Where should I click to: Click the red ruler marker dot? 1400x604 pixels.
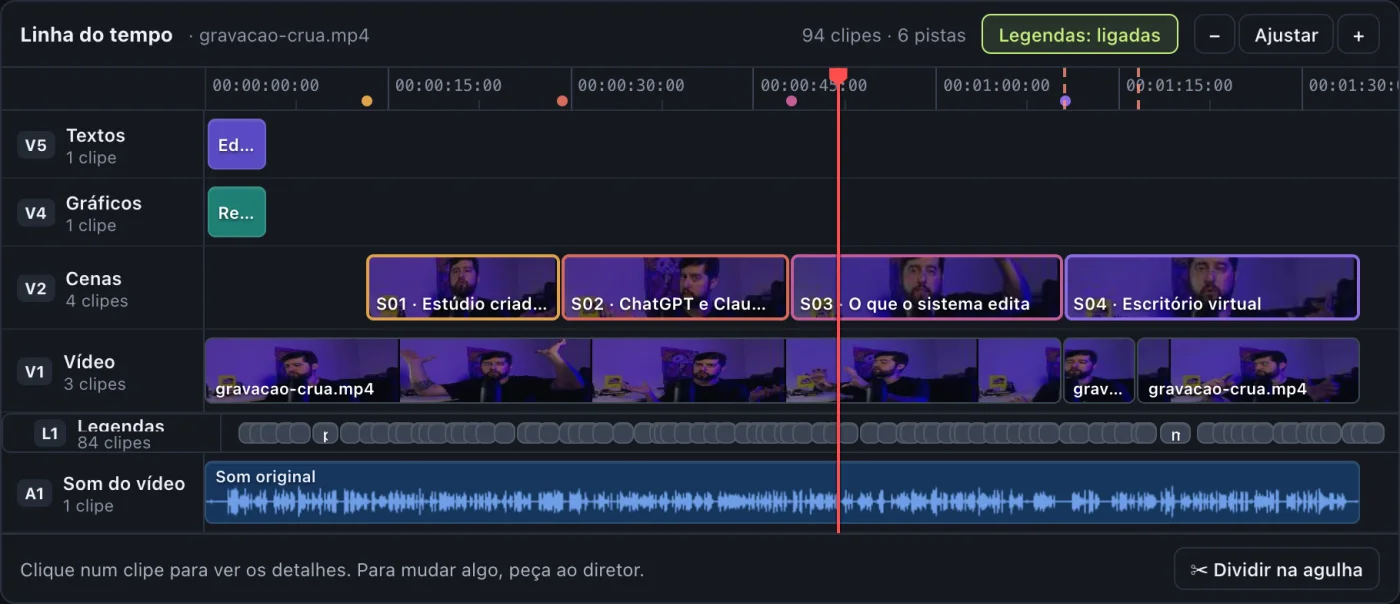[x=562, y=101]
